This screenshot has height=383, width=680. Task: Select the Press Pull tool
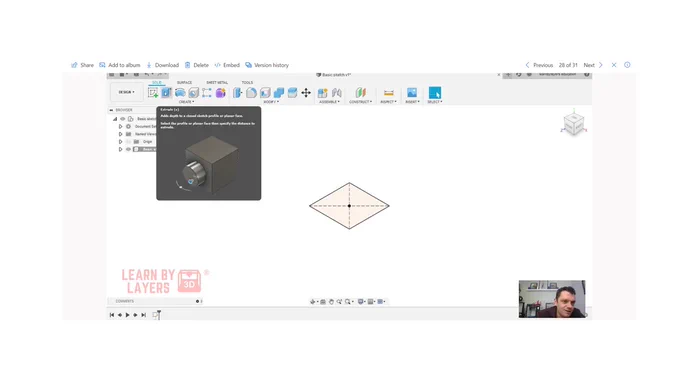[238, 92]
